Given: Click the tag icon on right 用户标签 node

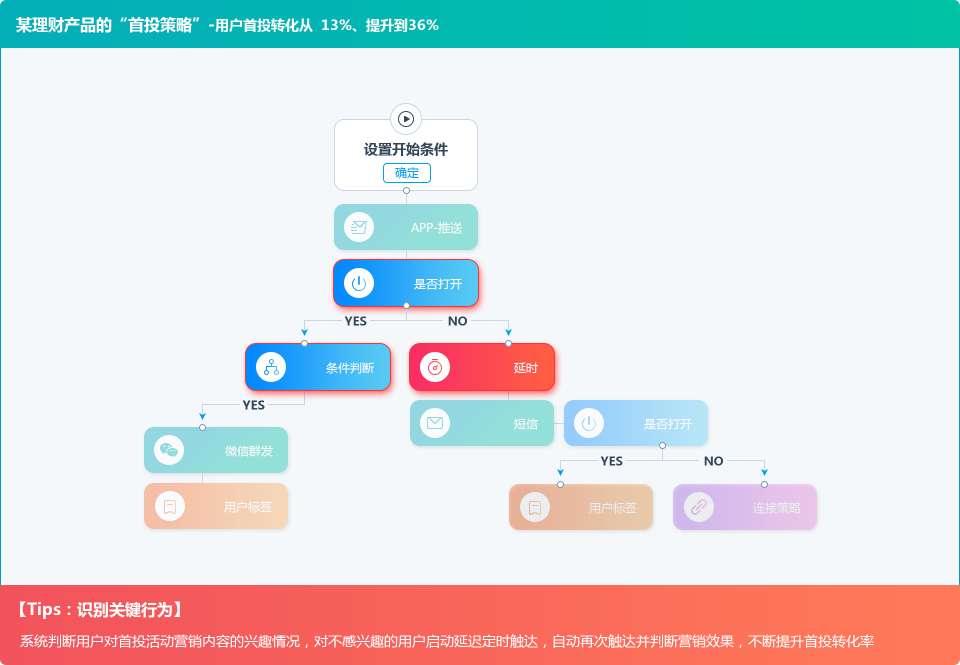Looking at the screenshot, I should click(x=535, y=507).
